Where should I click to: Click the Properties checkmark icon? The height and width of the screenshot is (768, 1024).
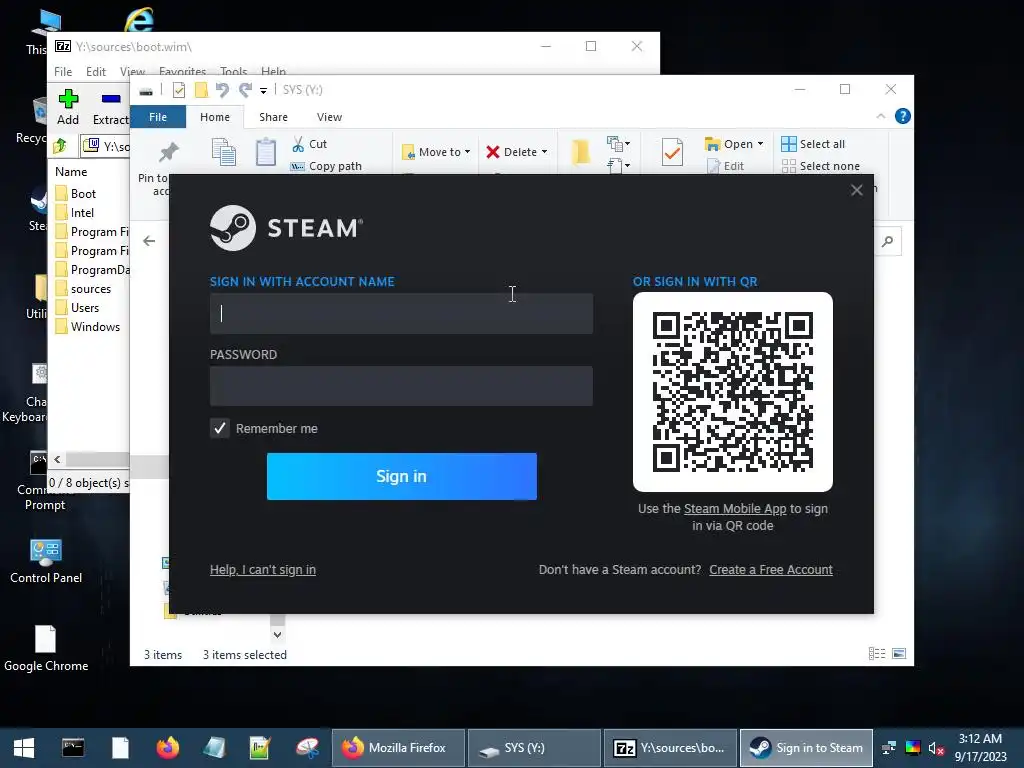tap(672, 152)
